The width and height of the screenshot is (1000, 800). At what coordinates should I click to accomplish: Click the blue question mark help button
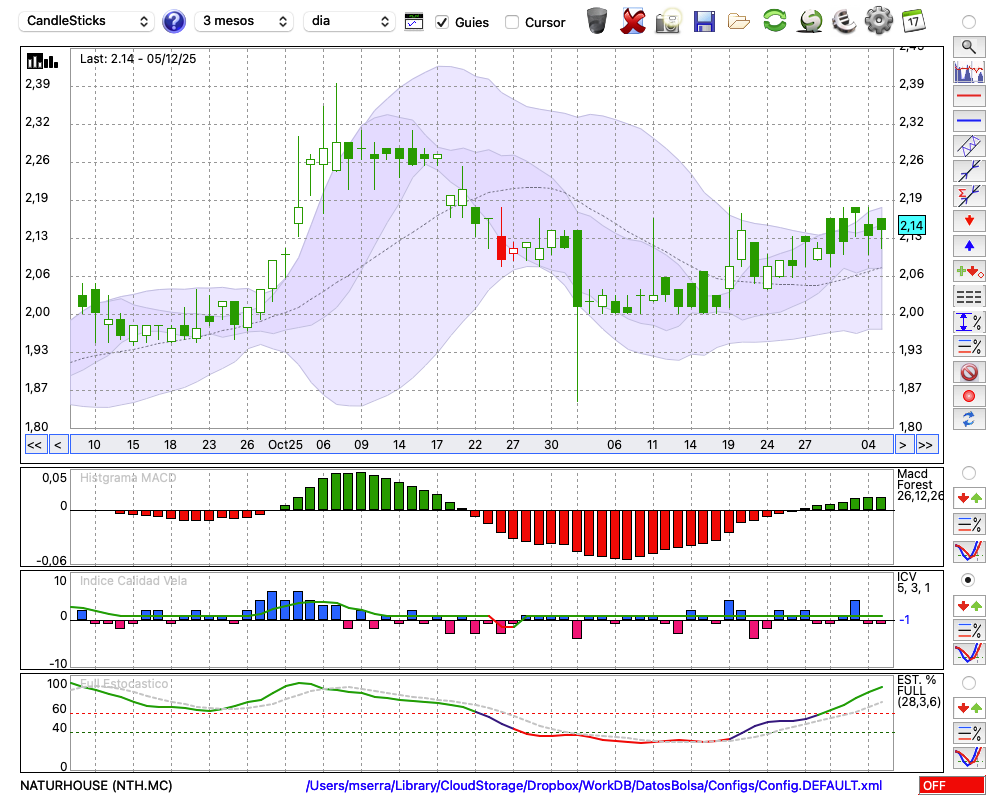[x=174, y=21]
